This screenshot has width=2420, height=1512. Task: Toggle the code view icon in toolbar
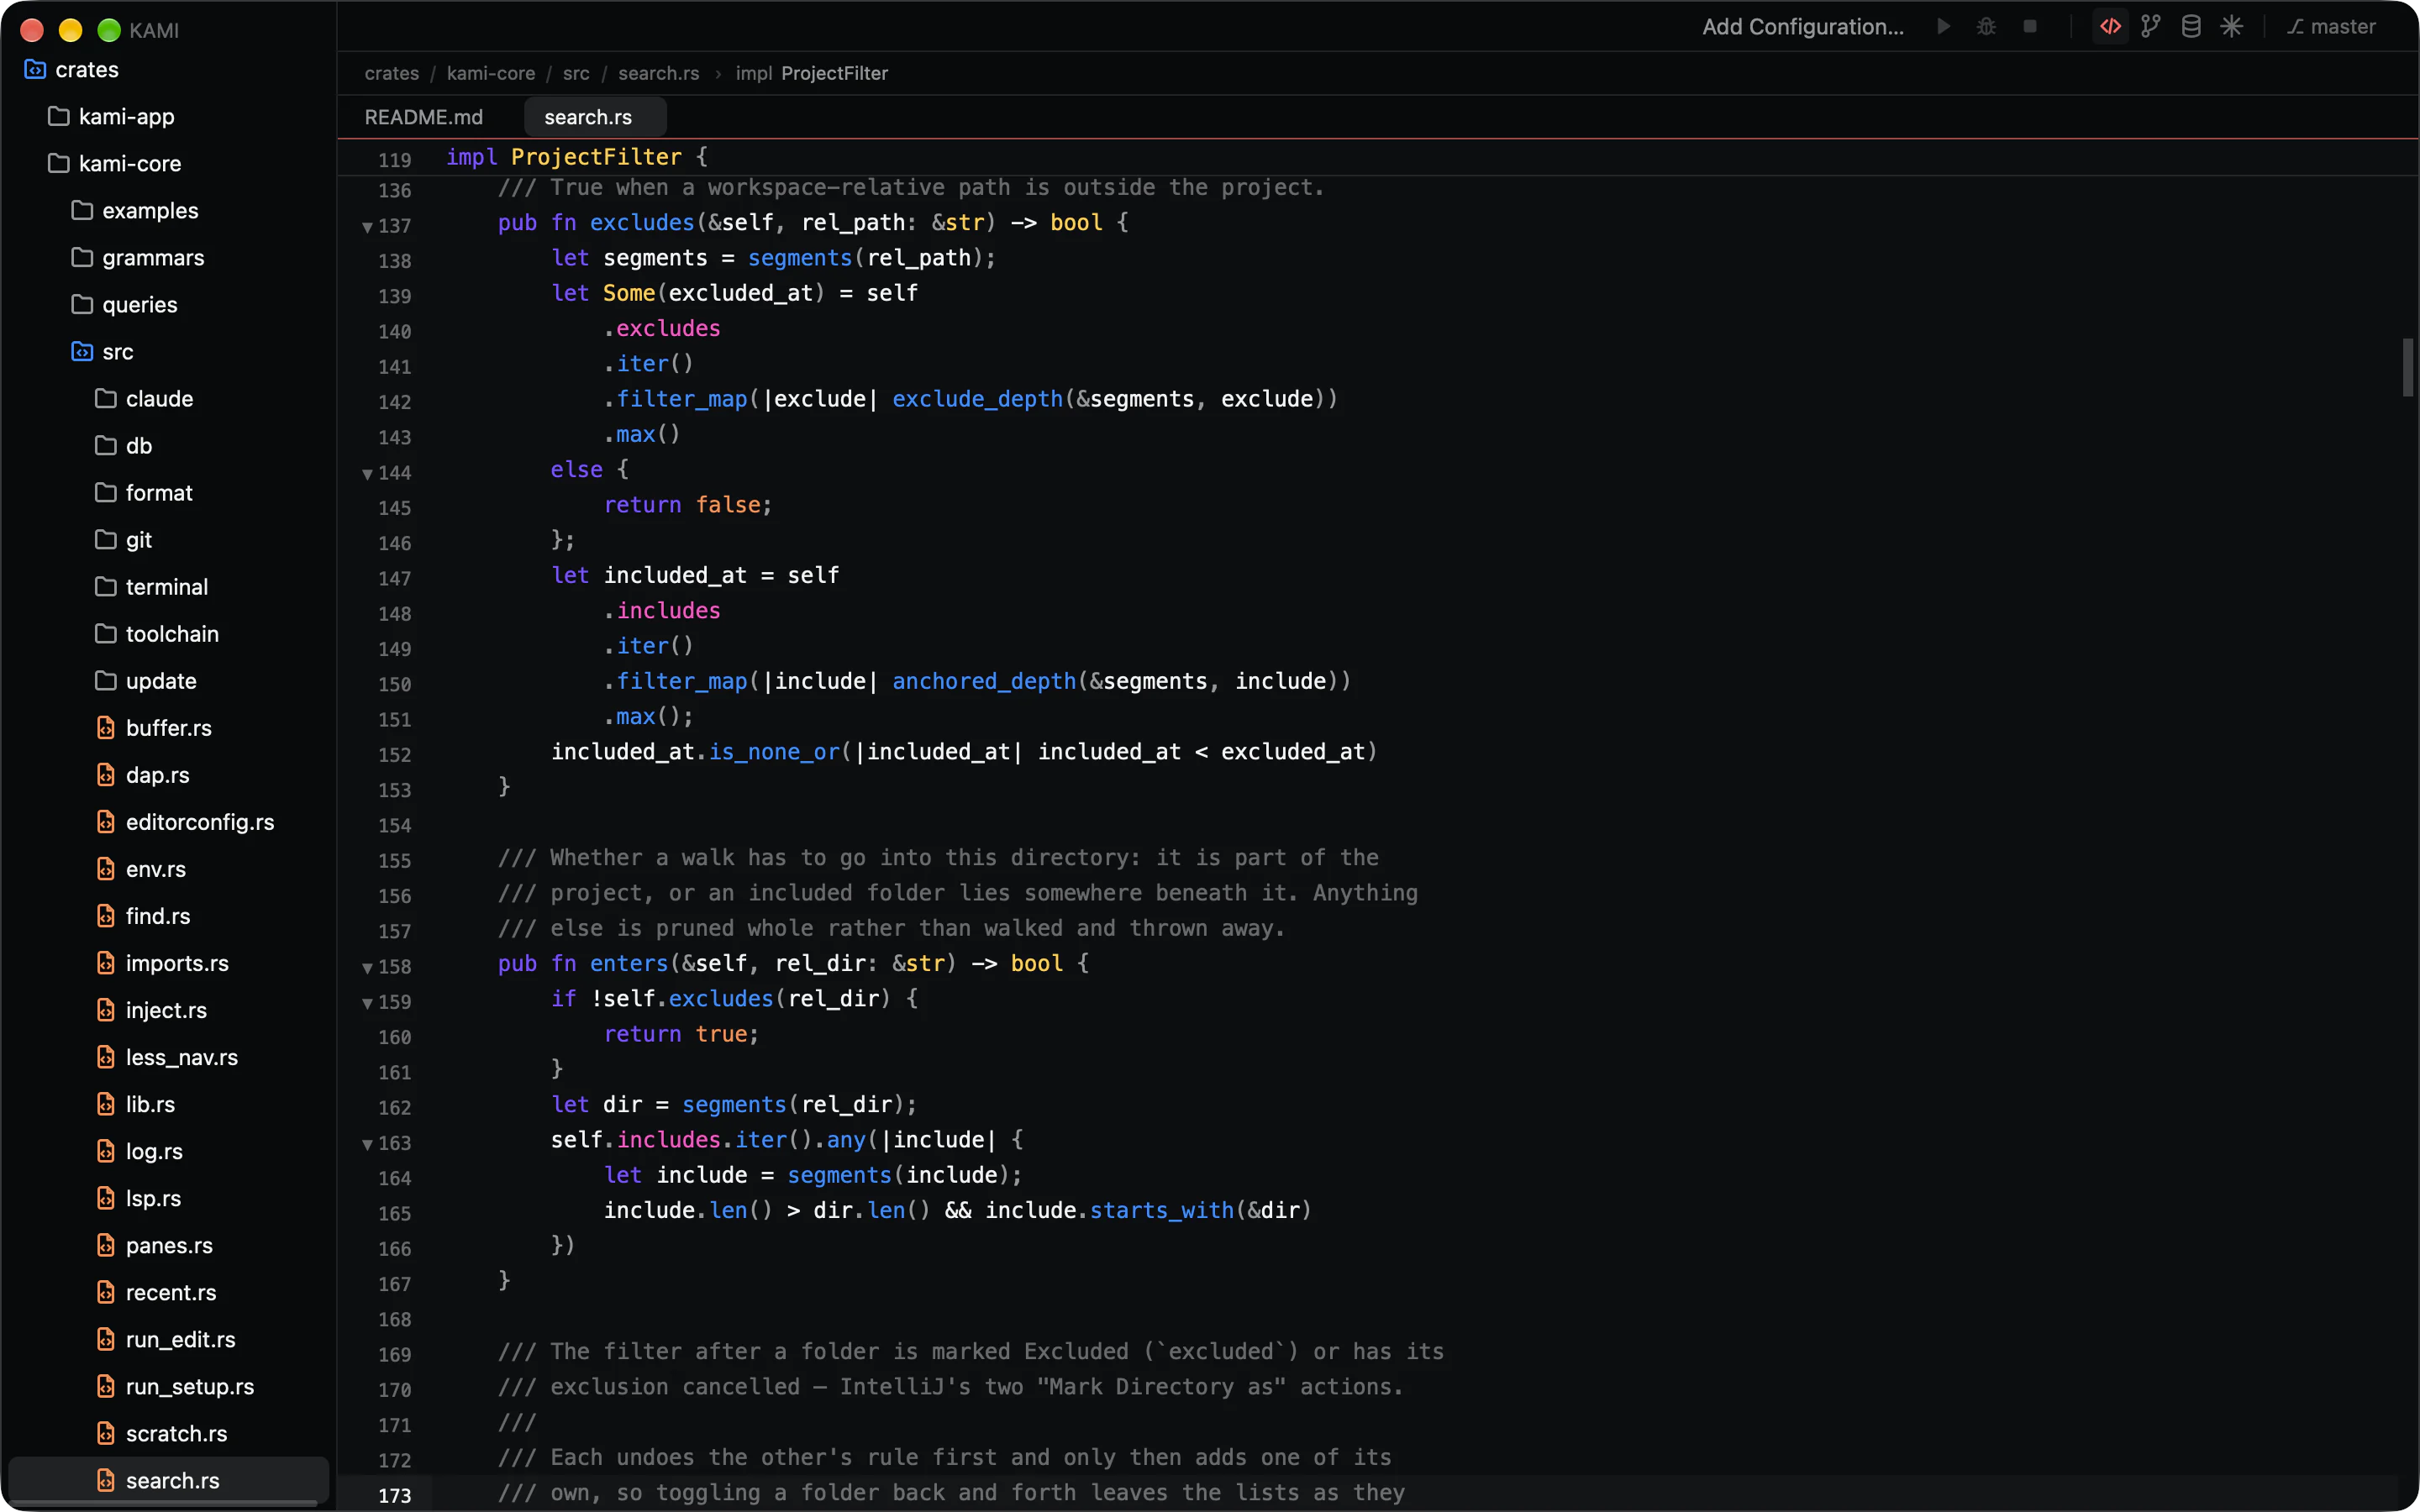(2110, 27)
